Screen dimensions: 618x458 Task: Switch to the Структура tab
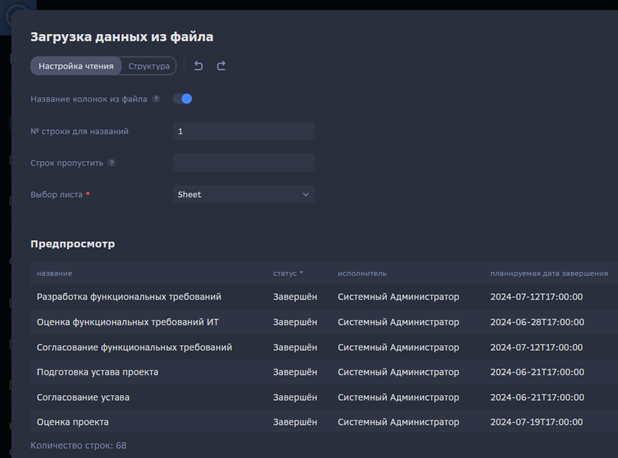149,66
